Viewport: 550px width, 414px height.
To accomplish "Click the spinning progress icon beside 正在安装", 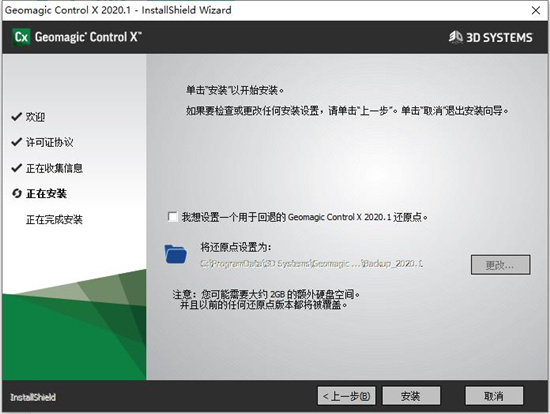I will pos(17,193).
